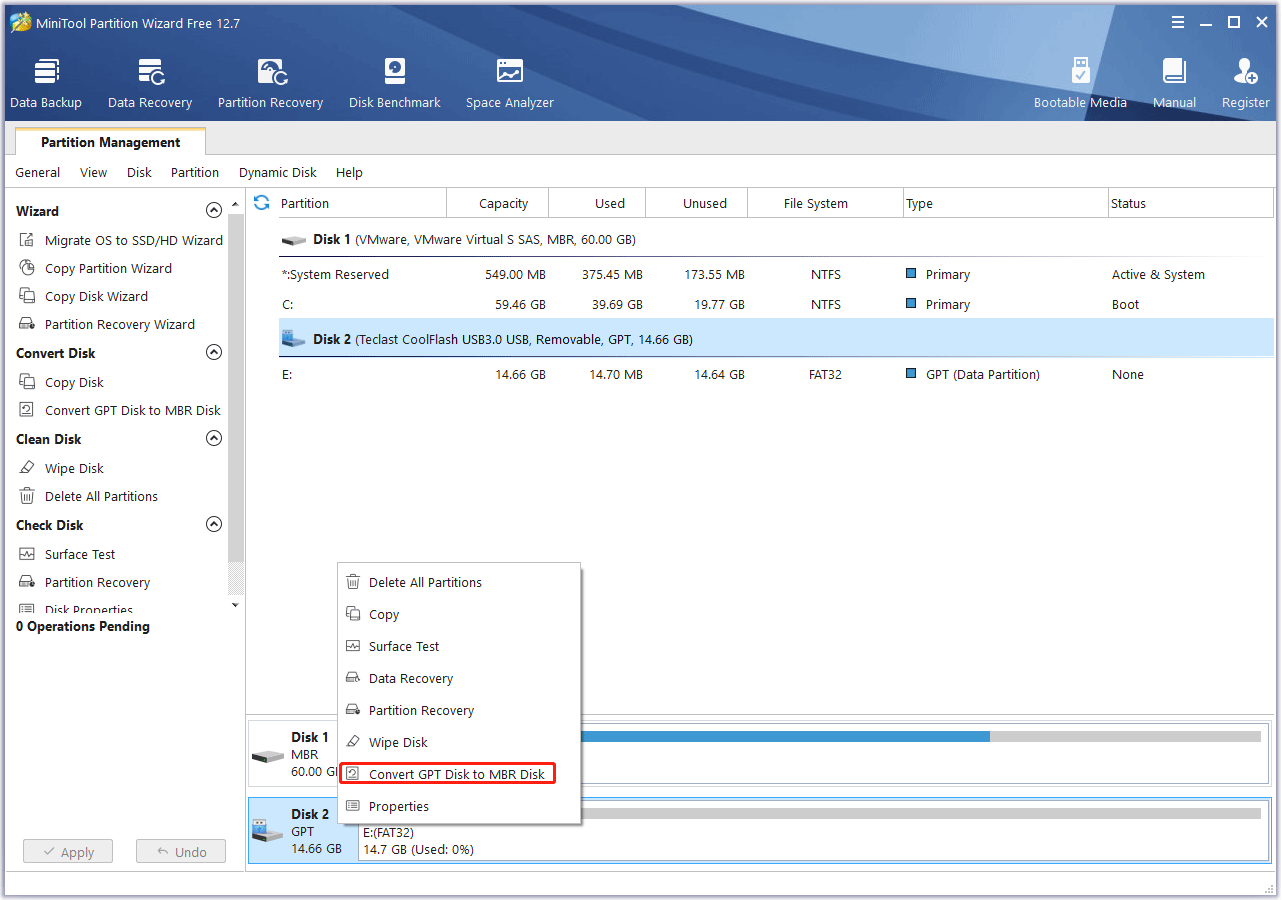This screenshot has width=1282, height=900.
Task: Select the C: partition row
Action: pyautogui.click(x=776, y=304)
